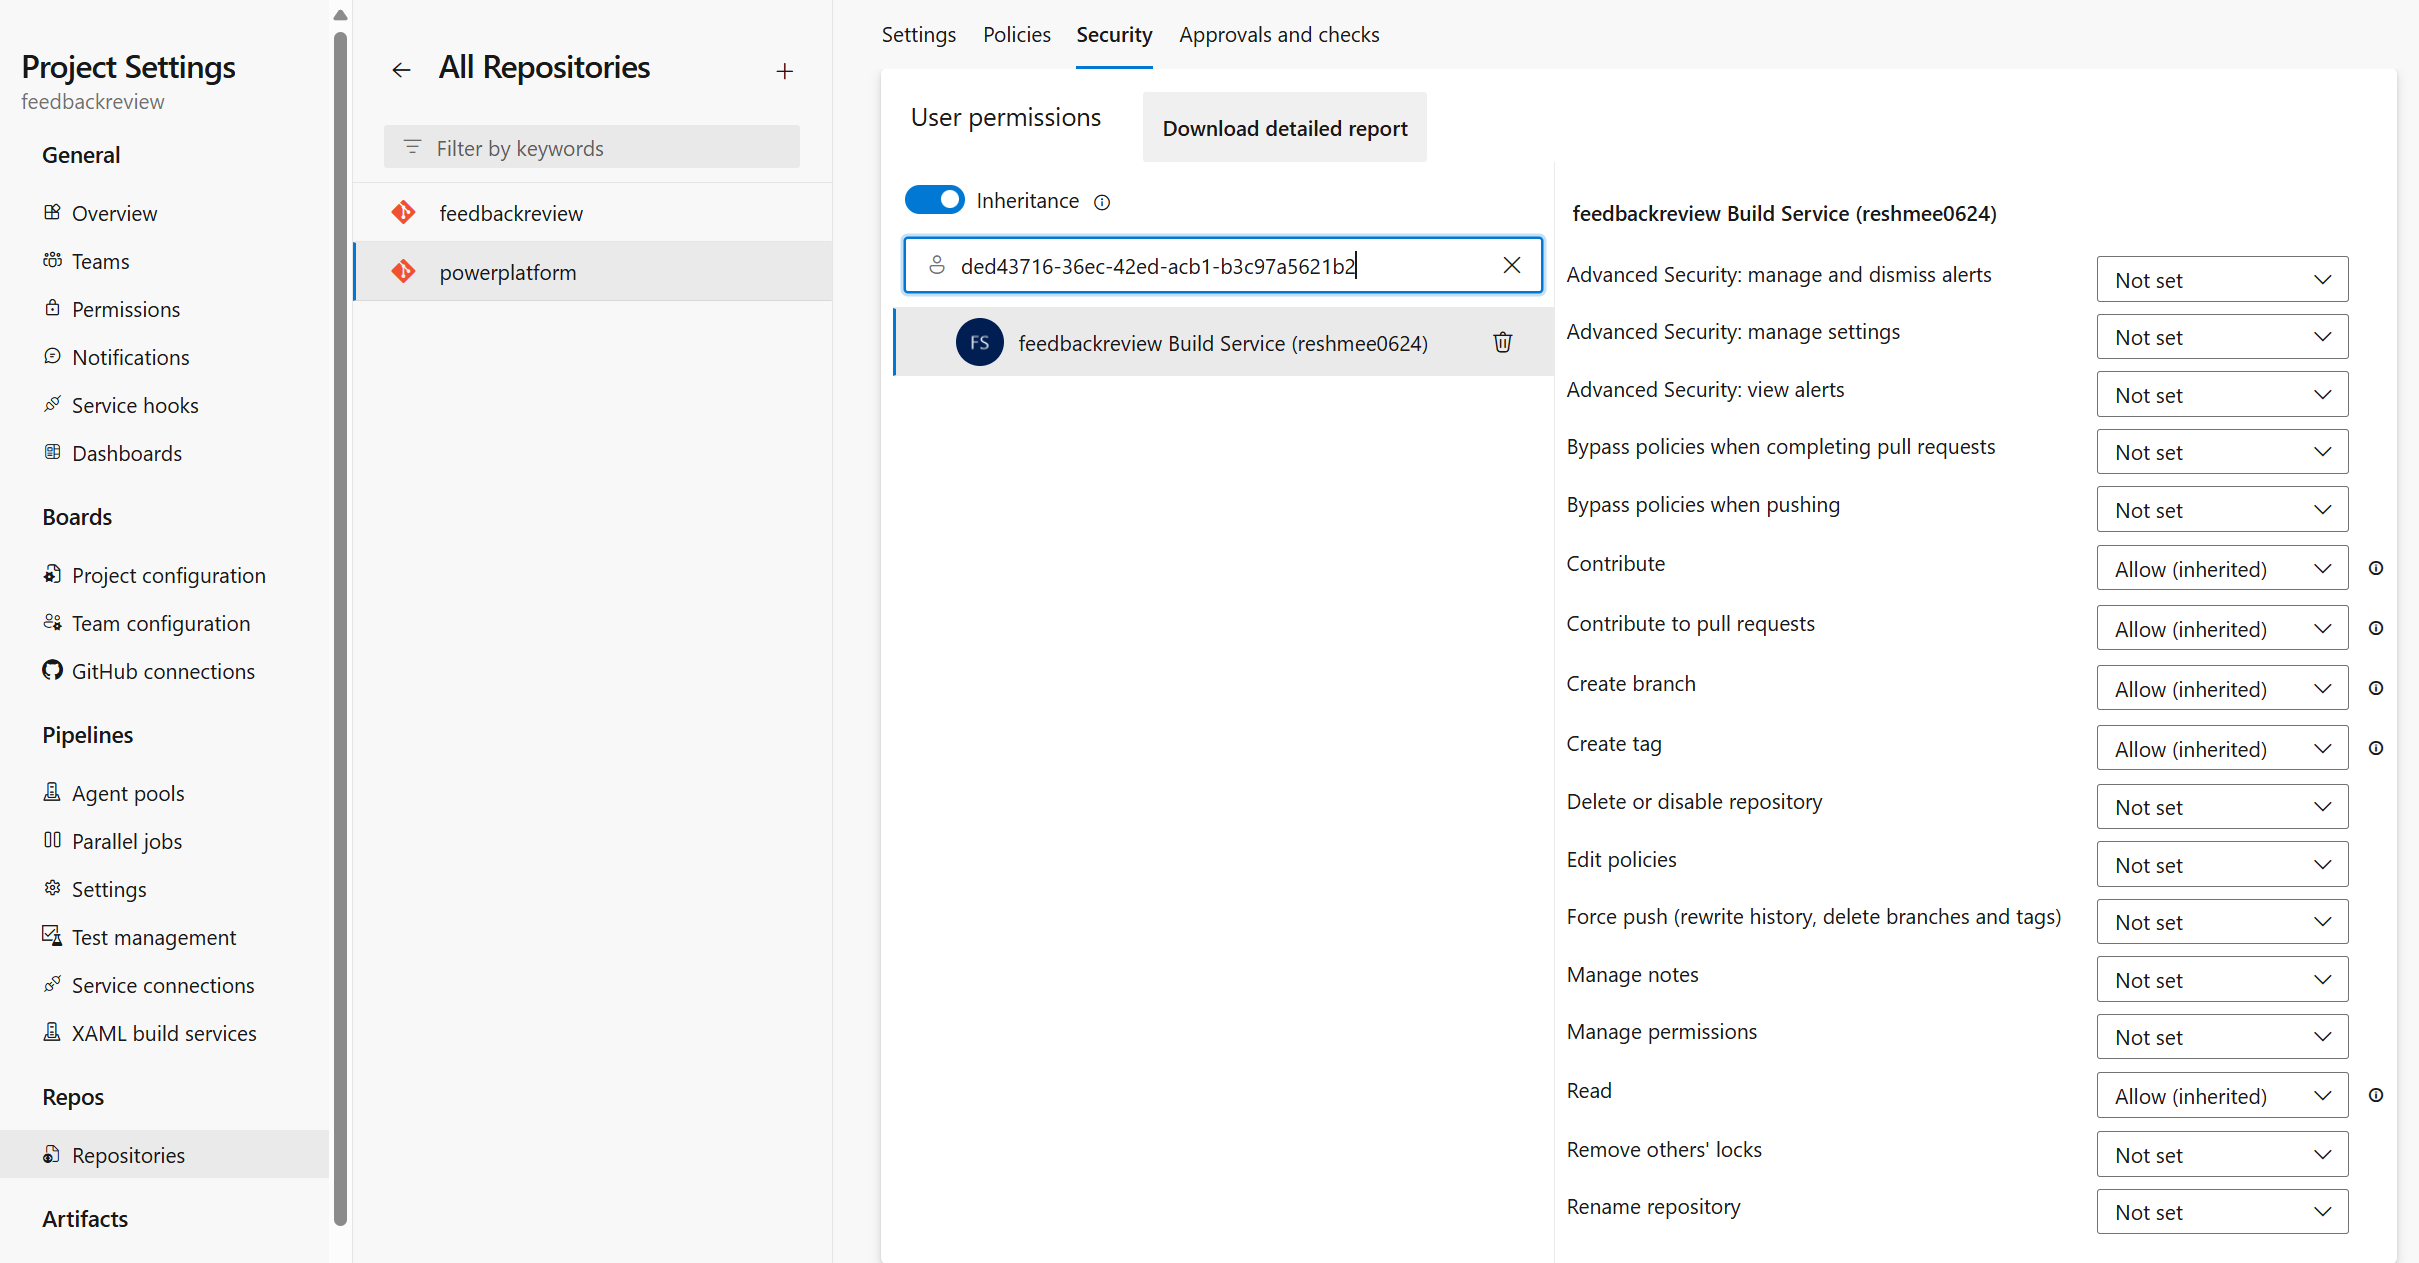Click the plus icon to add a repository

pyautogui.click(x=784, y=70)
